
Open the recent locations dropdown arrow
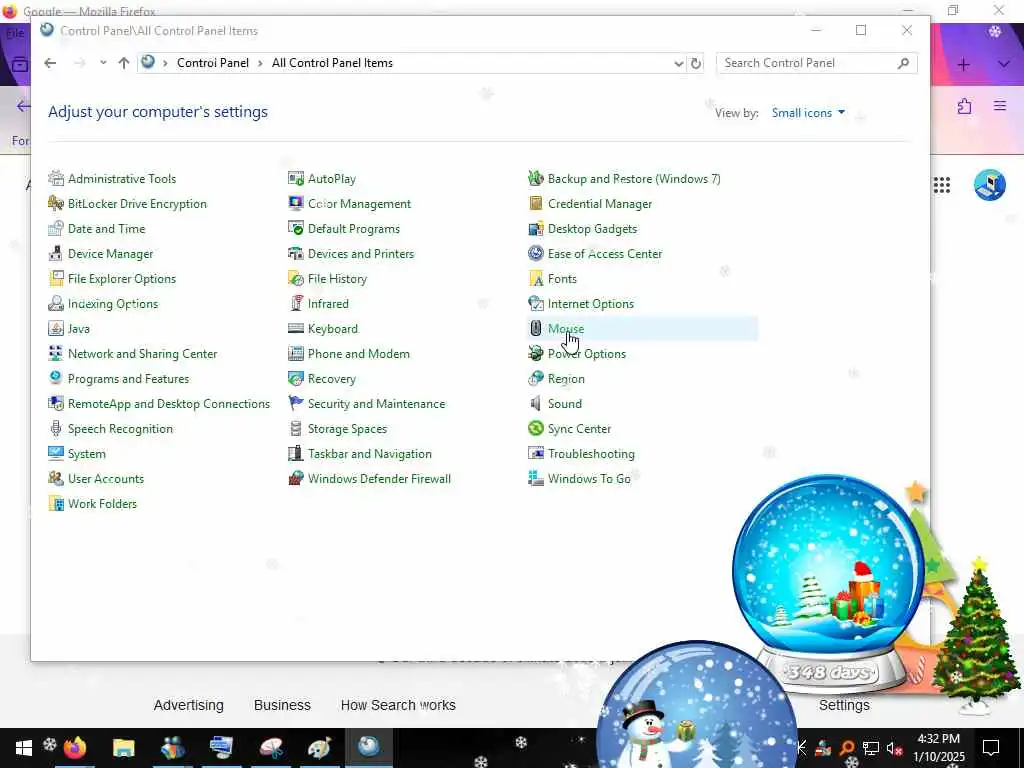[103, 63]
